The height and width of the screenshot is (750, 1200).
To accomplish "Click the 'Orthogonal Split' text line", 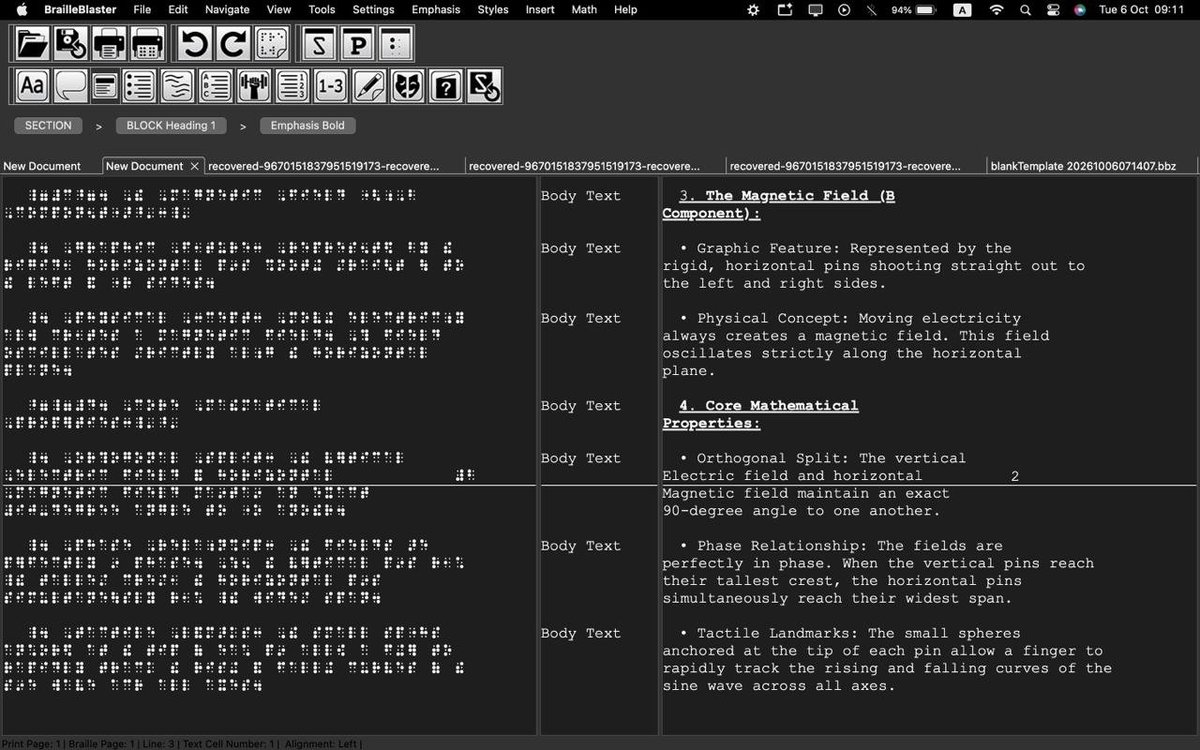I will pos(822,458).
